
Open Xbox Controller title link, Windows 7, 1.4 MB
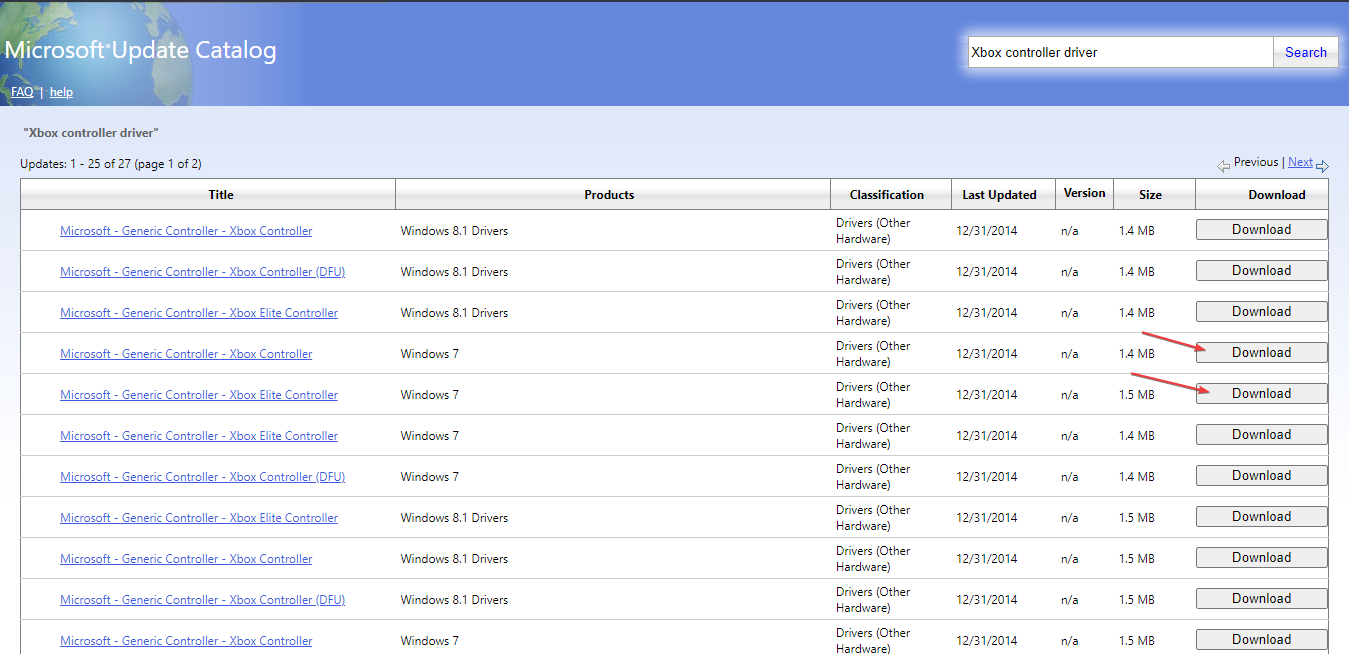point(186,354)
